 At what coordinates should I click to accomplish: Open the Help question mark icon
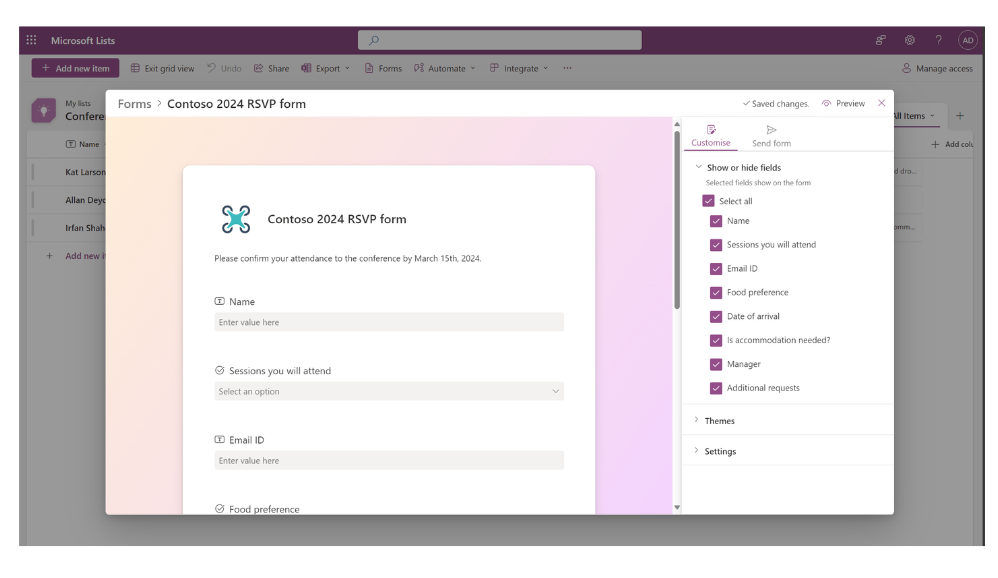[938, 40]
